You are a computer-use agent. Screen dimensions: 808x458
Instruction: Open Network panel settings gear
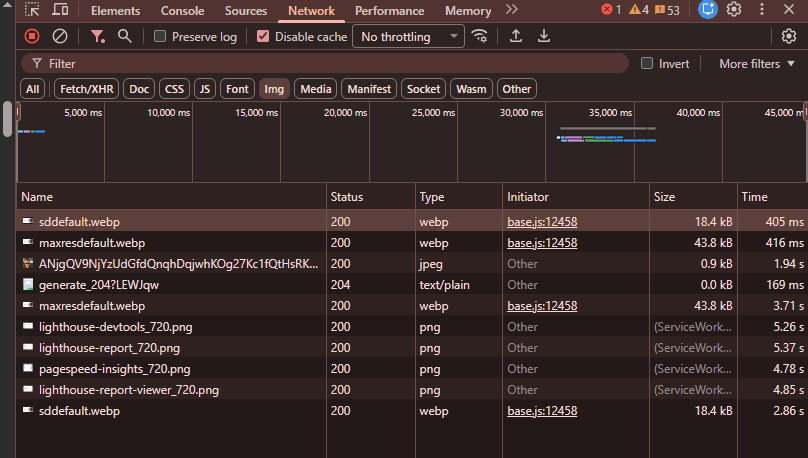[x=788, y=36]
